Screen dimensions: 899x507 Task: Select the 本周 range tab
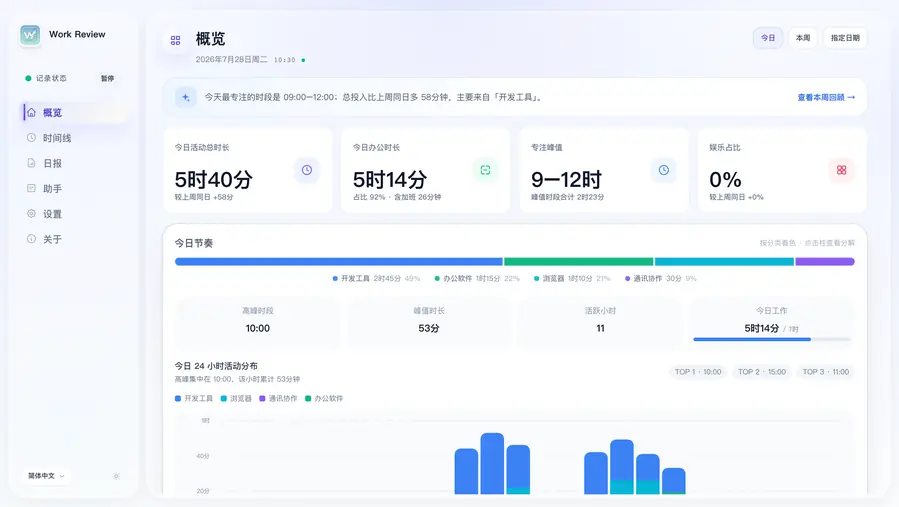[803, 38]
